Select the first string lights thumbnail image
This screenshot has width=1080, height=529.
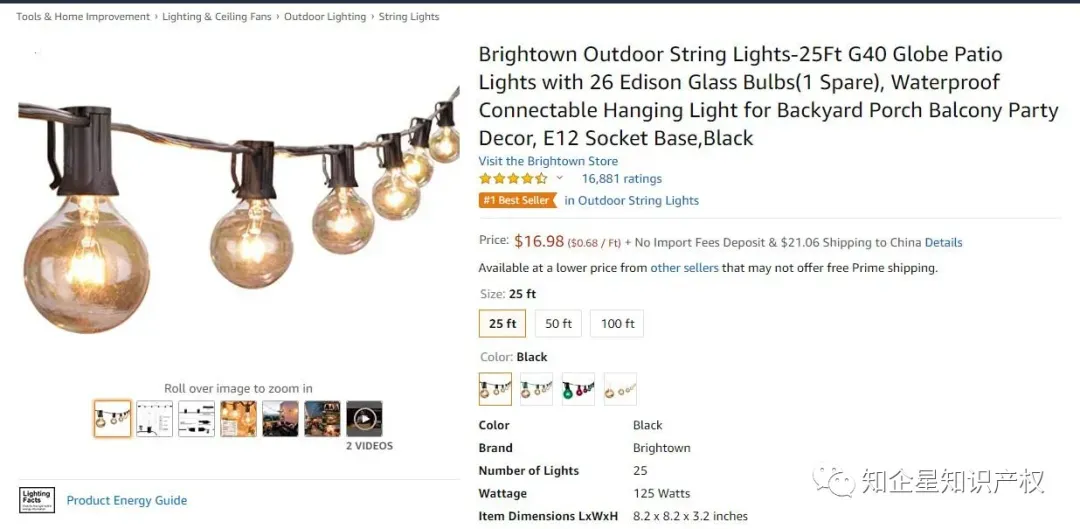112,419
